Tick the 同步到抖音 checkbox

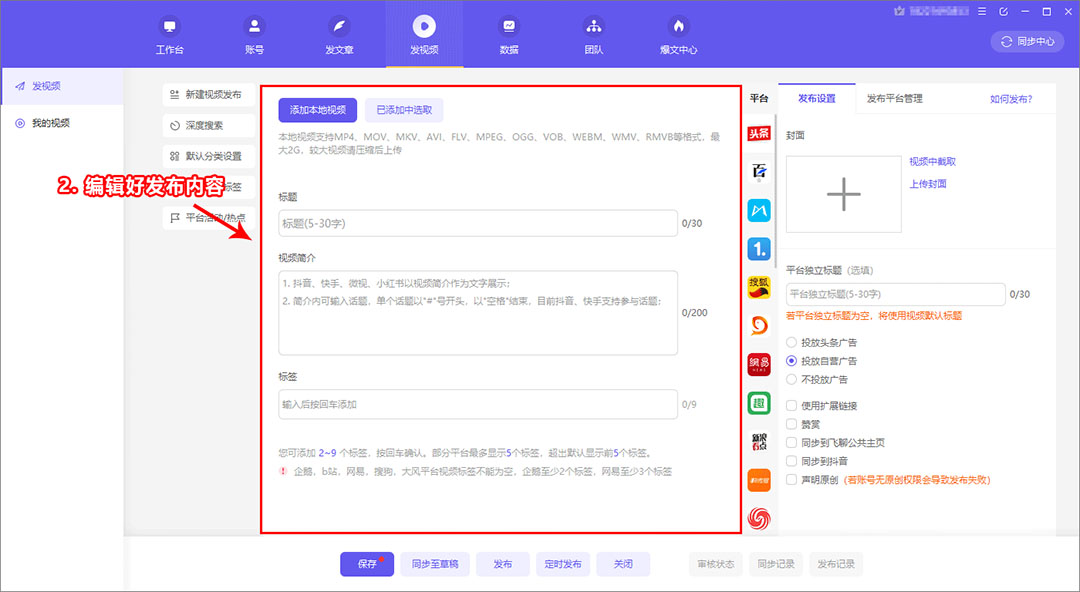(x=792, y=461)
